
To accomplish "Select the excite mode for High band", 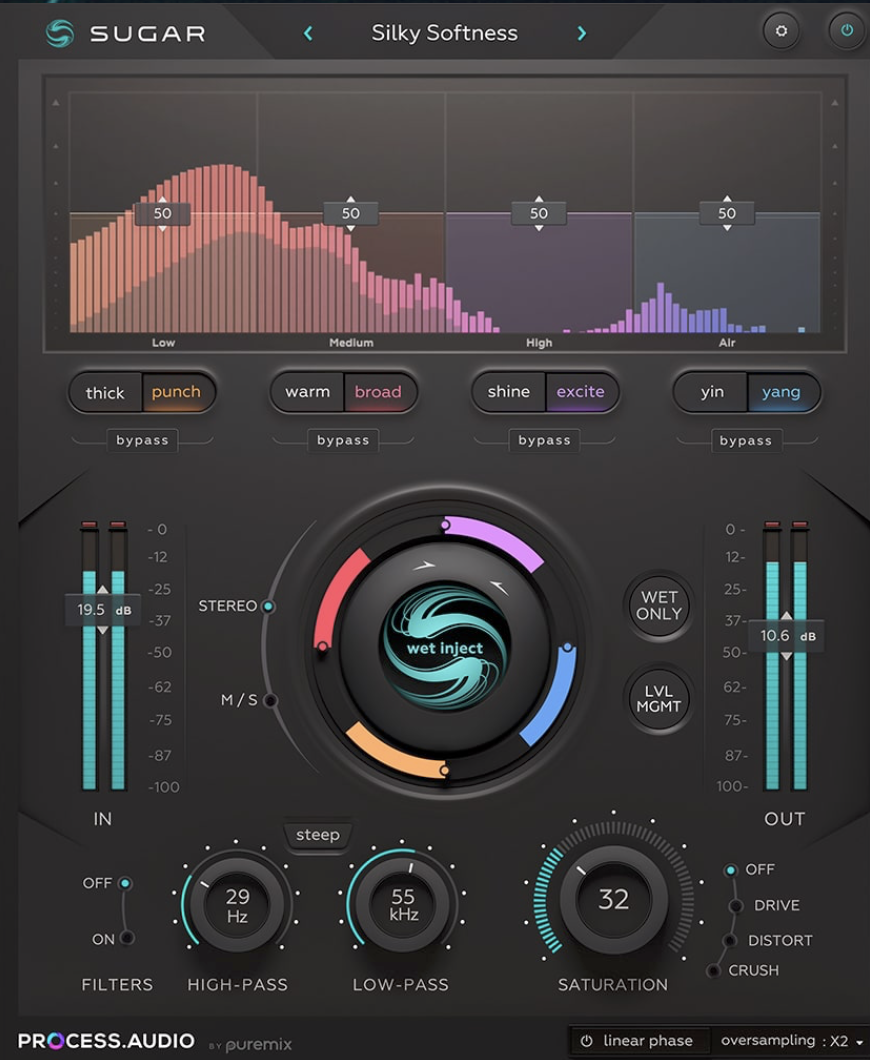I will pyautogui.click(x=581, y=392).
